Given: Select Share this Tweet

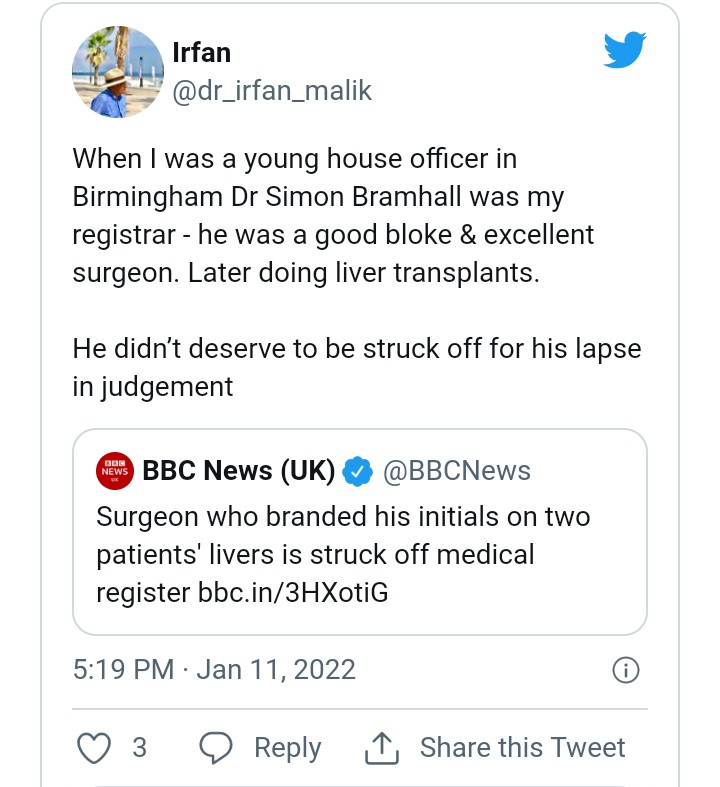Looking at the screenshot, I should pyautogui.click(x=522, y=748).
